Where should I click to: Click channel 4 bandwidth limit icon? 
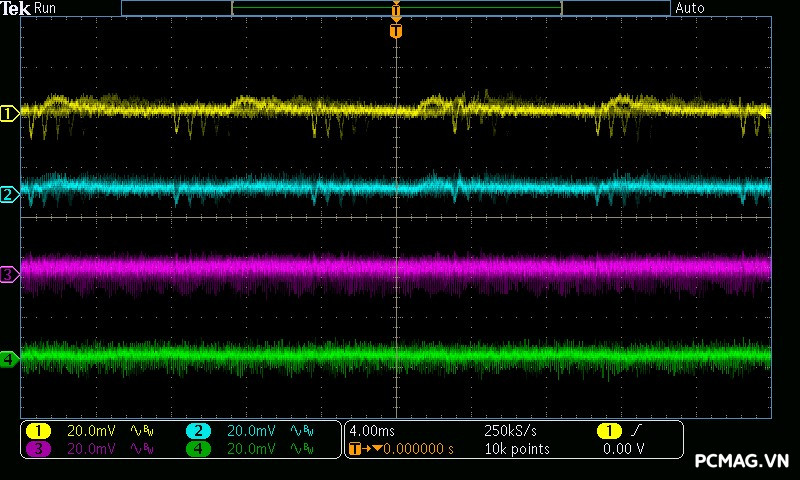300,450
